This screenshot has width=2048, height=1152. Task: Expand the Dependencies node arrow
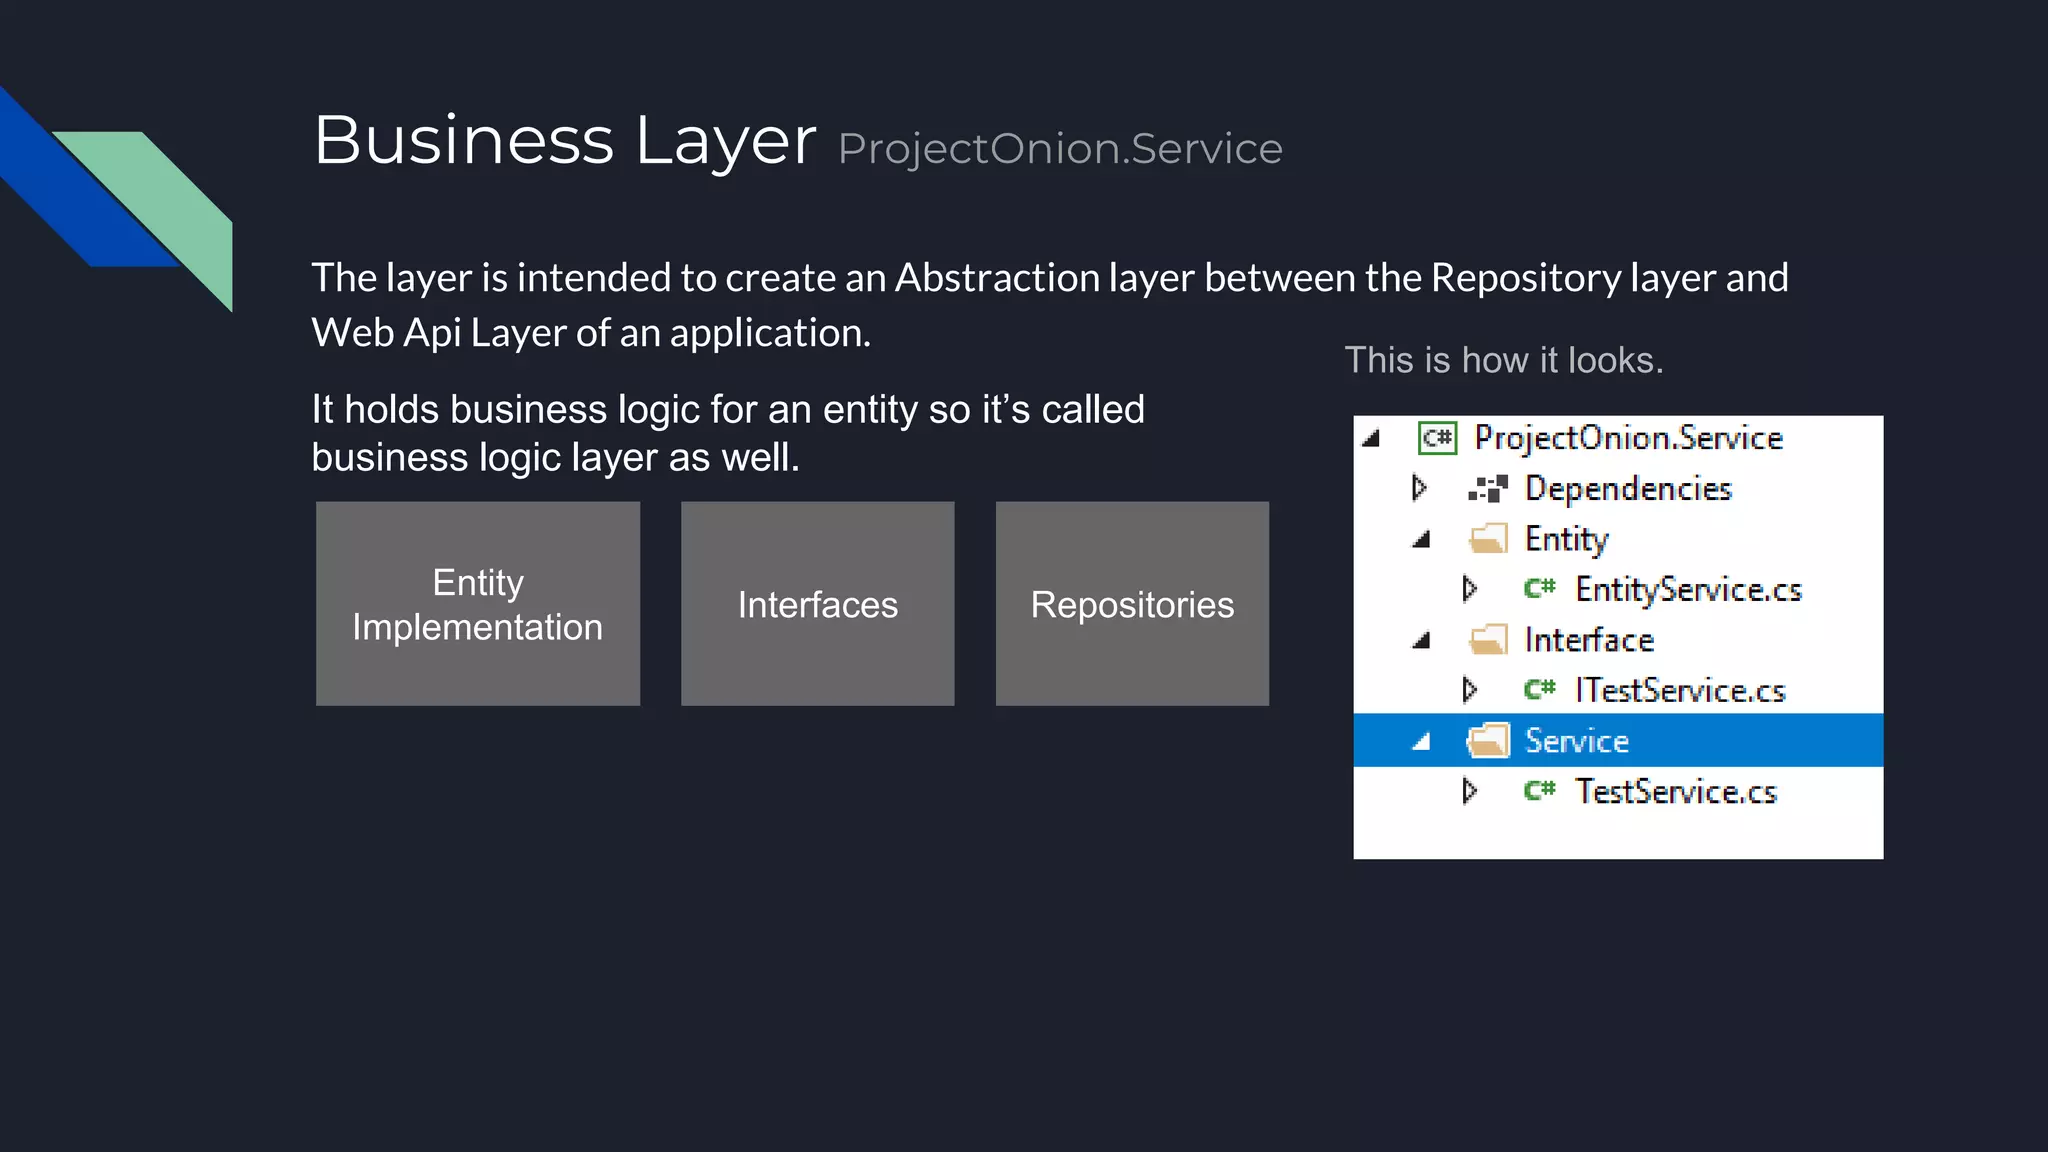(1419, 488)
